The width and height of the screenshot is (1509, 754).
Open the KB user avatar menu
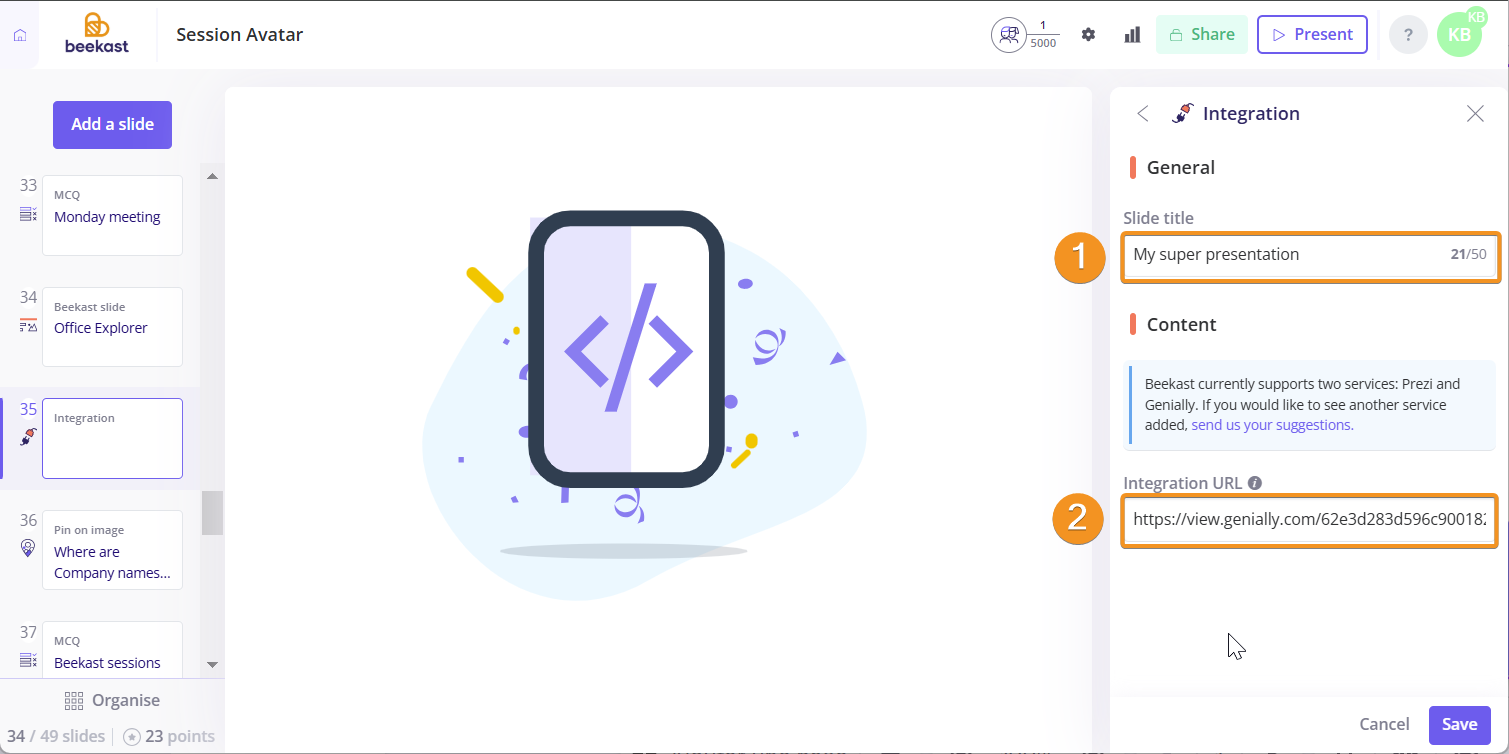pyautogui.click(x=1461, y=33)
